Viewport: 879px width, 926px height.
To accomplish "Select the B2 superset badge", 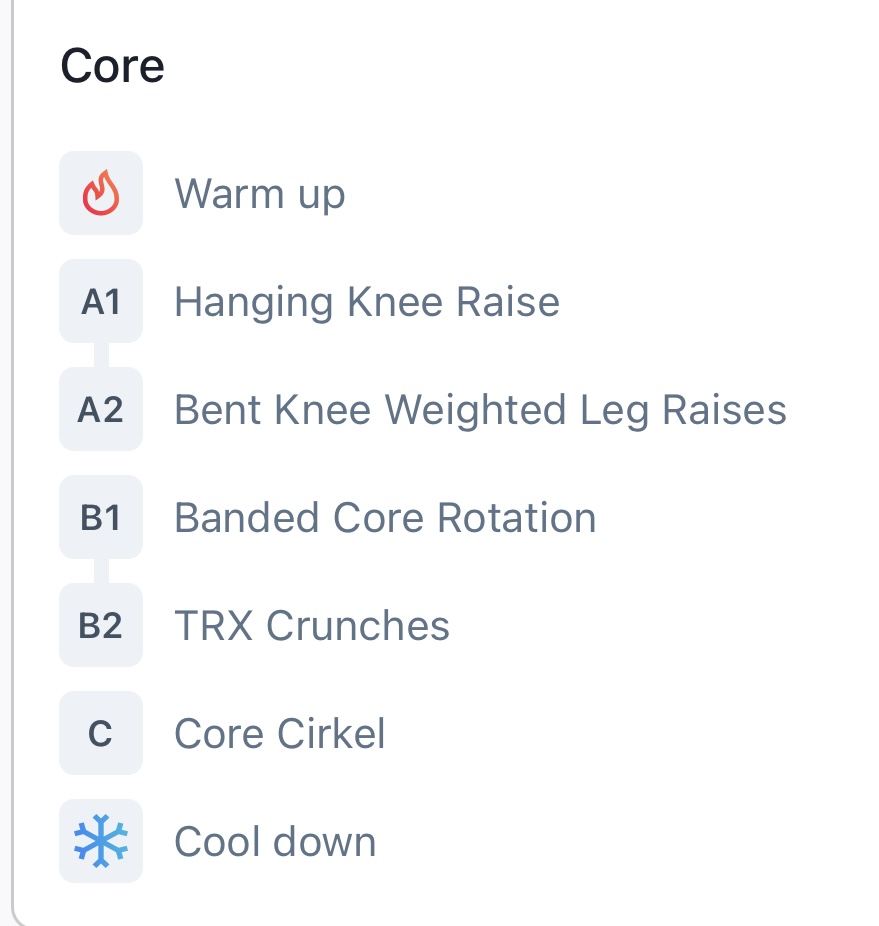I will (x=101, y=625).
